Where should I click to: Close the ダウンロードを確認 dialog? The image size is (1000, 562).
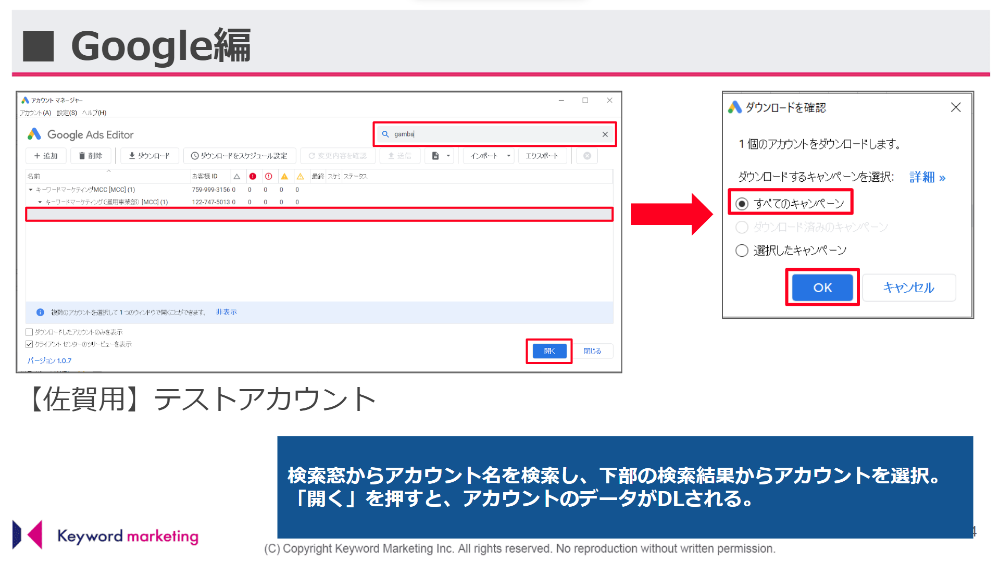click(955, 107)
